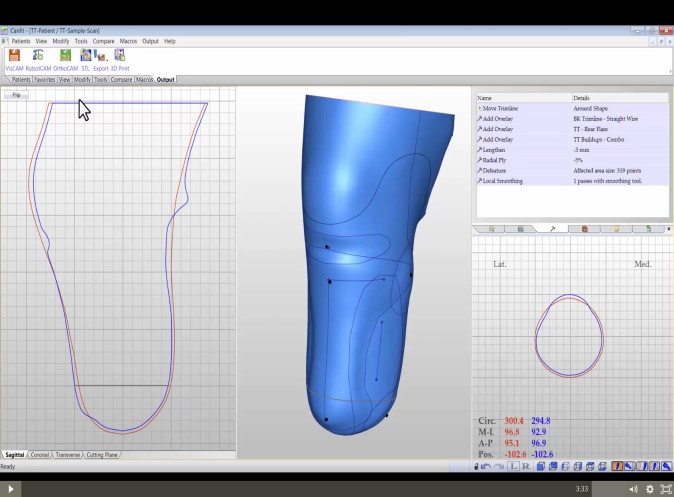Toggle the L side button
This screenshot has width=674, height=497.
click(513, 466)
